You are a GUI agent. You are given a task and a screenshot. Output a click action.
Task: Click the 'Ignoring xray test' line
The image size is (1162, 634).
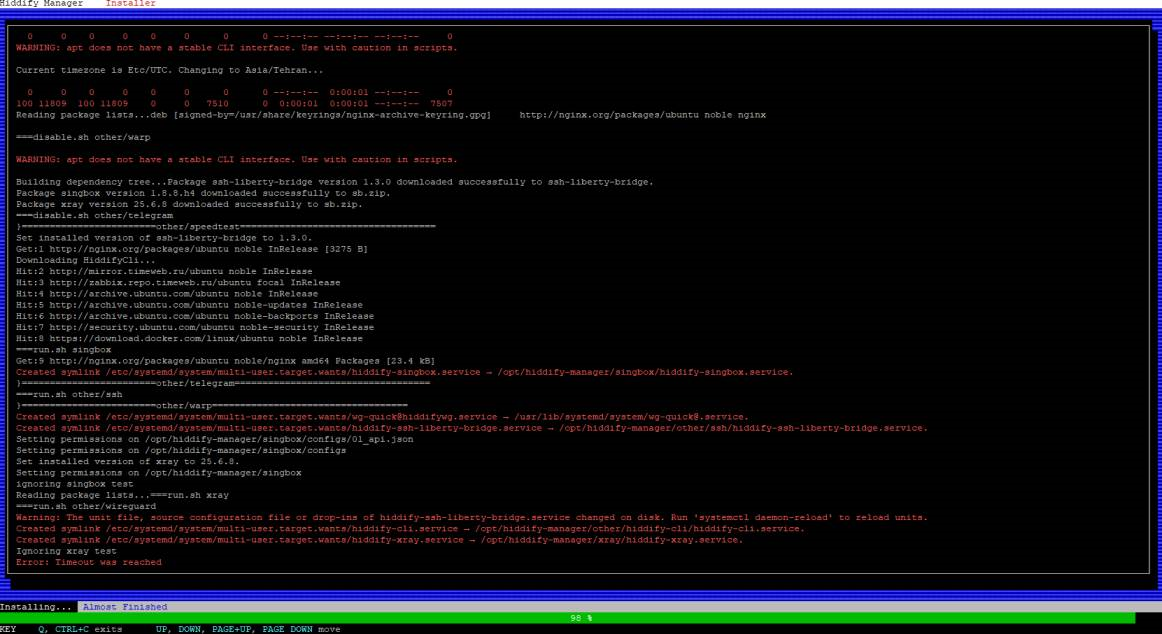(66, 551)
